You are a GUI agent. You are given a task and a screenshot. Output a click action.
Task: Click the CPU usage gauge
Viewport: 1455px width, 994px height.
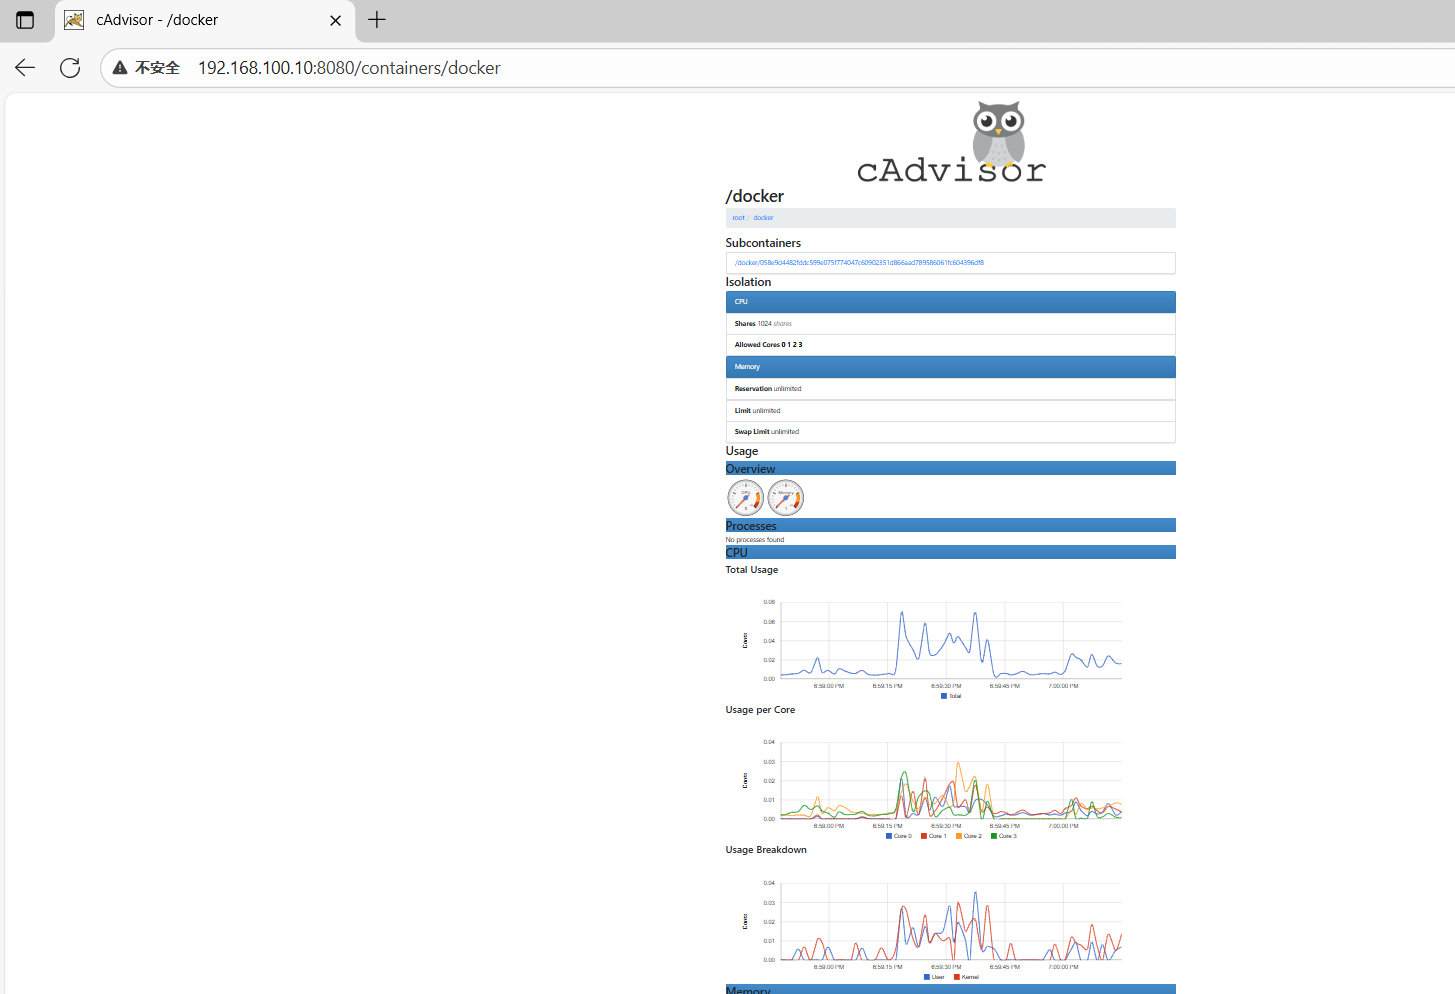[x=745, y=497]
